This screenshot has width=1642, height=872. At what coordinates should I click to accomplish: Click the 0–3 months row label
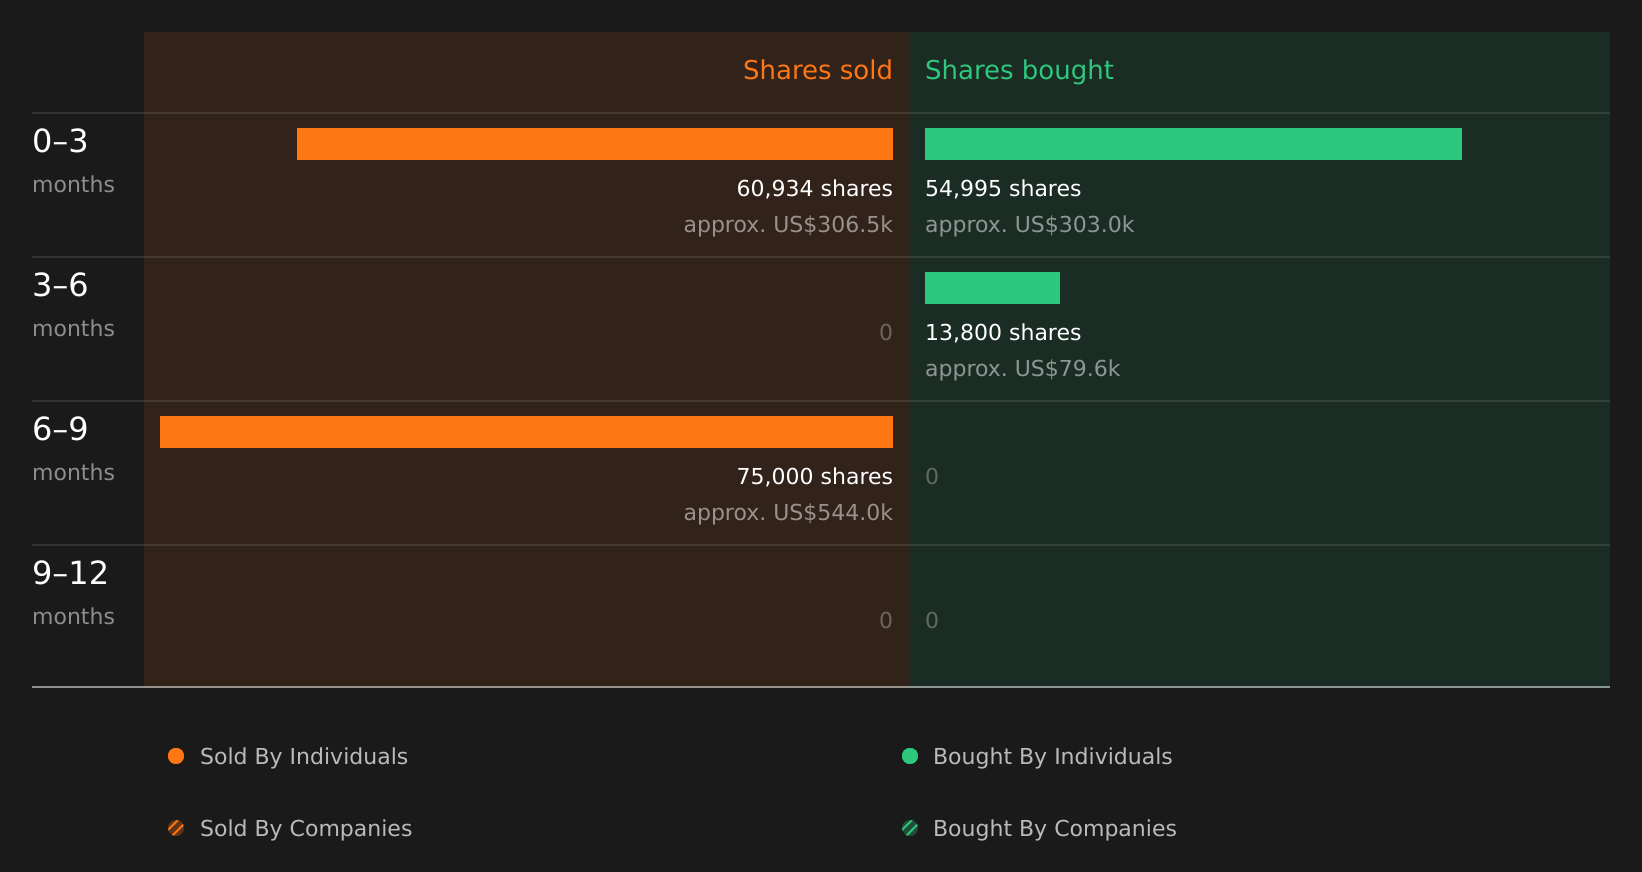[x=73, y=161]
